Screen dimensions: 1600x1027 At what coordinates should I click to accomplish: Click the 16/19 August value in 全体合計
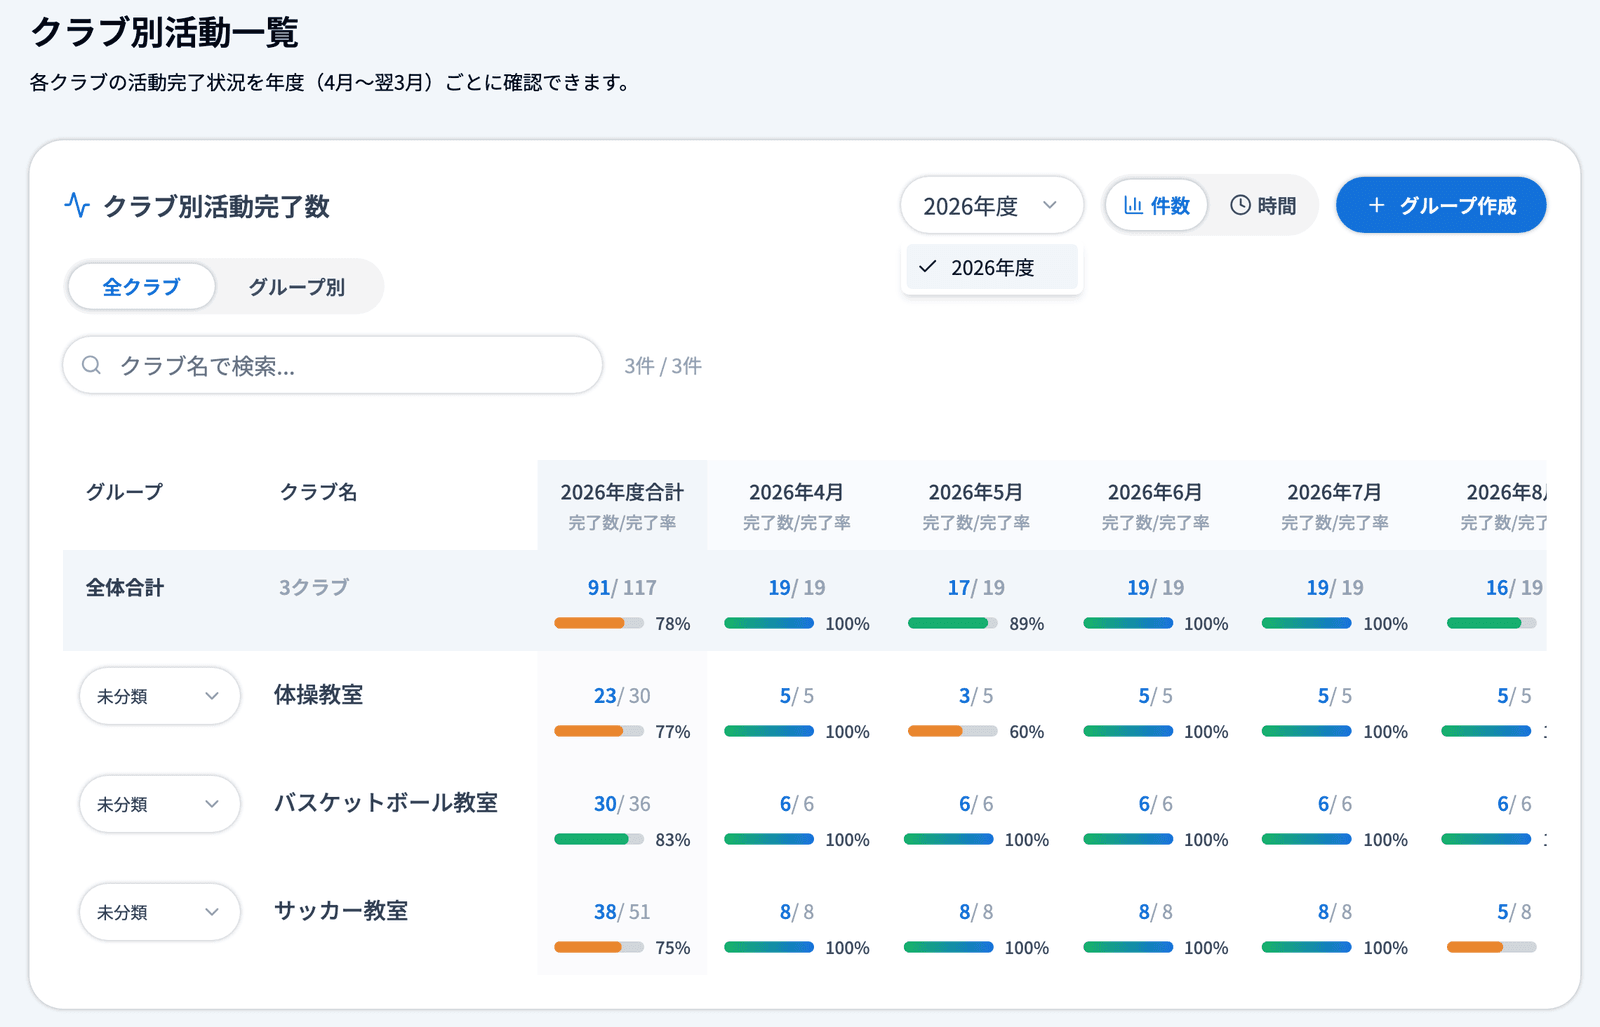click(x=1514, y=588)
